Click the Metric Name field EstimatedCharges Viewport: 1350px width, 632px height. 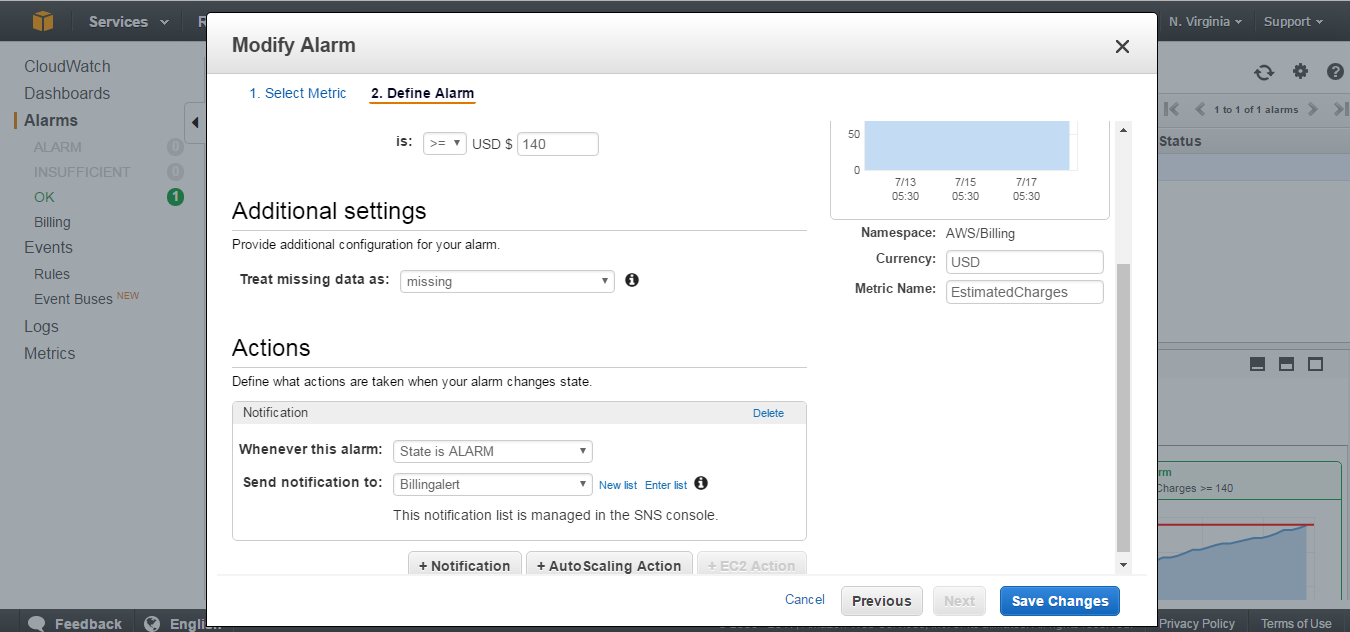click(x=1025, y=292)
